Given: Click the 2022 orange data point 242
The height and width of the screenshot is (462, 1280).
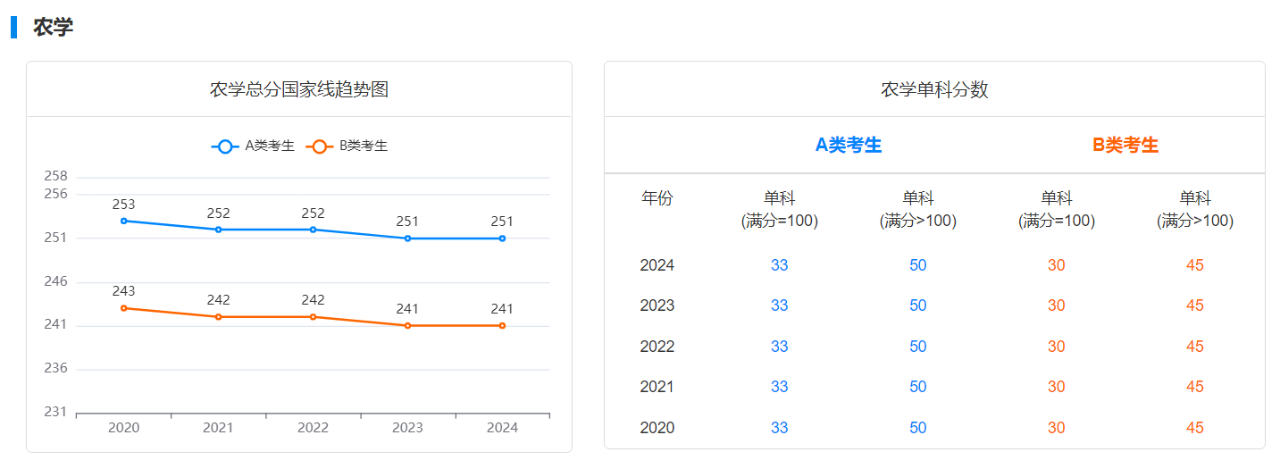Looking at the screenshot, I should (313, 317).
